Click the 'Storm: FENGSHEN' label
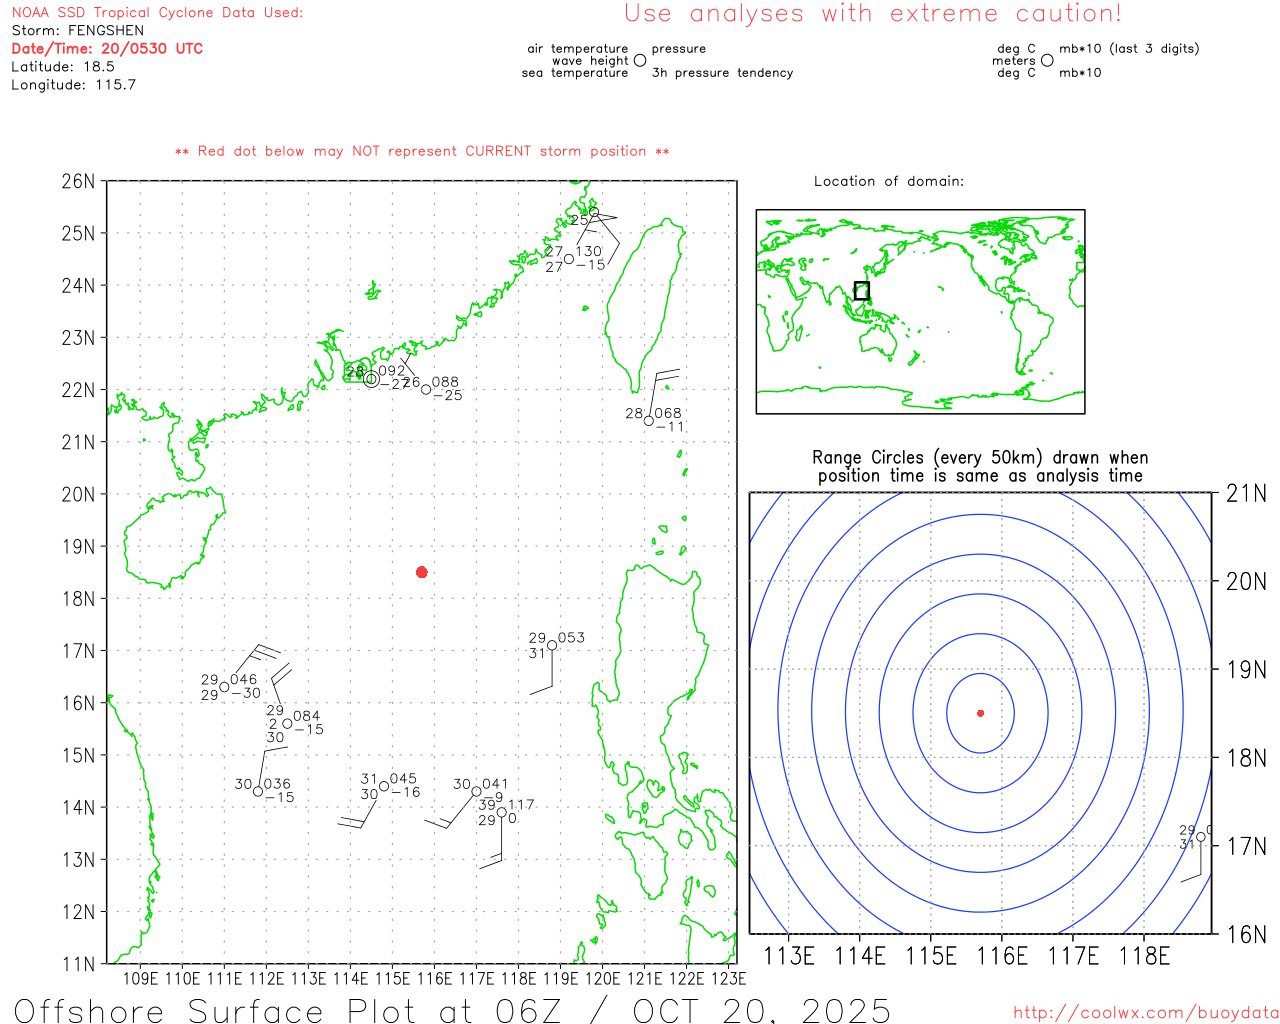The height and width of the screenshot is (1024, 1280). coord(77,30)
